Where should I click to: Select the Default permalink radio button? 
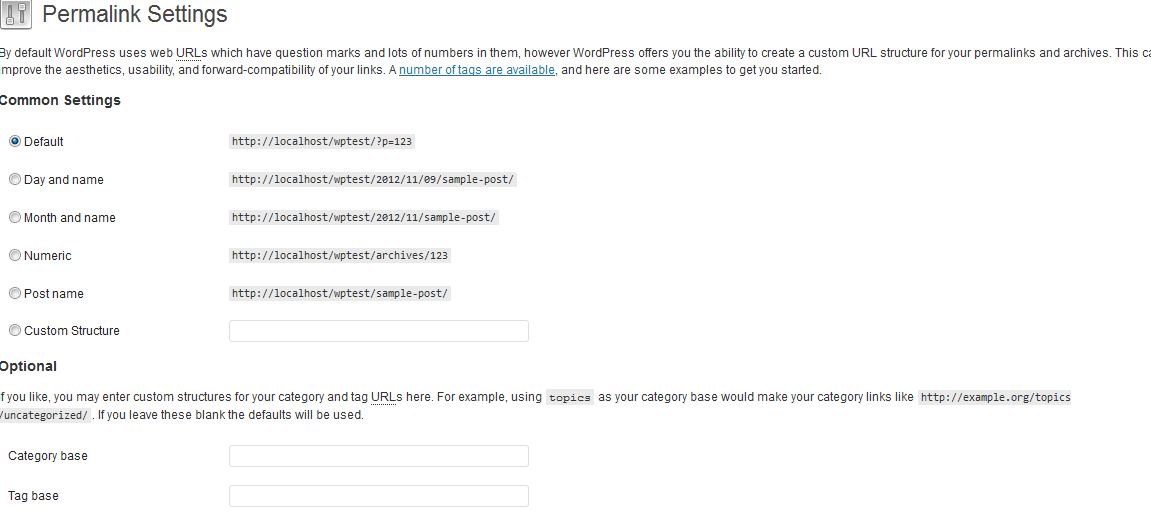pos(15,142)
